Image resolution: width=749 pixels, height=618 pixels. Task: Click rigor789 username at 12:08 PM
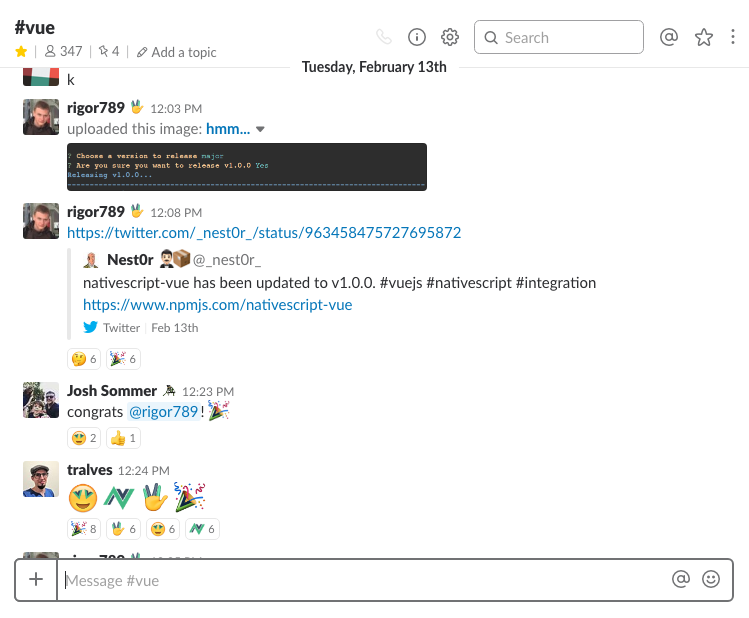pos(96,212)
